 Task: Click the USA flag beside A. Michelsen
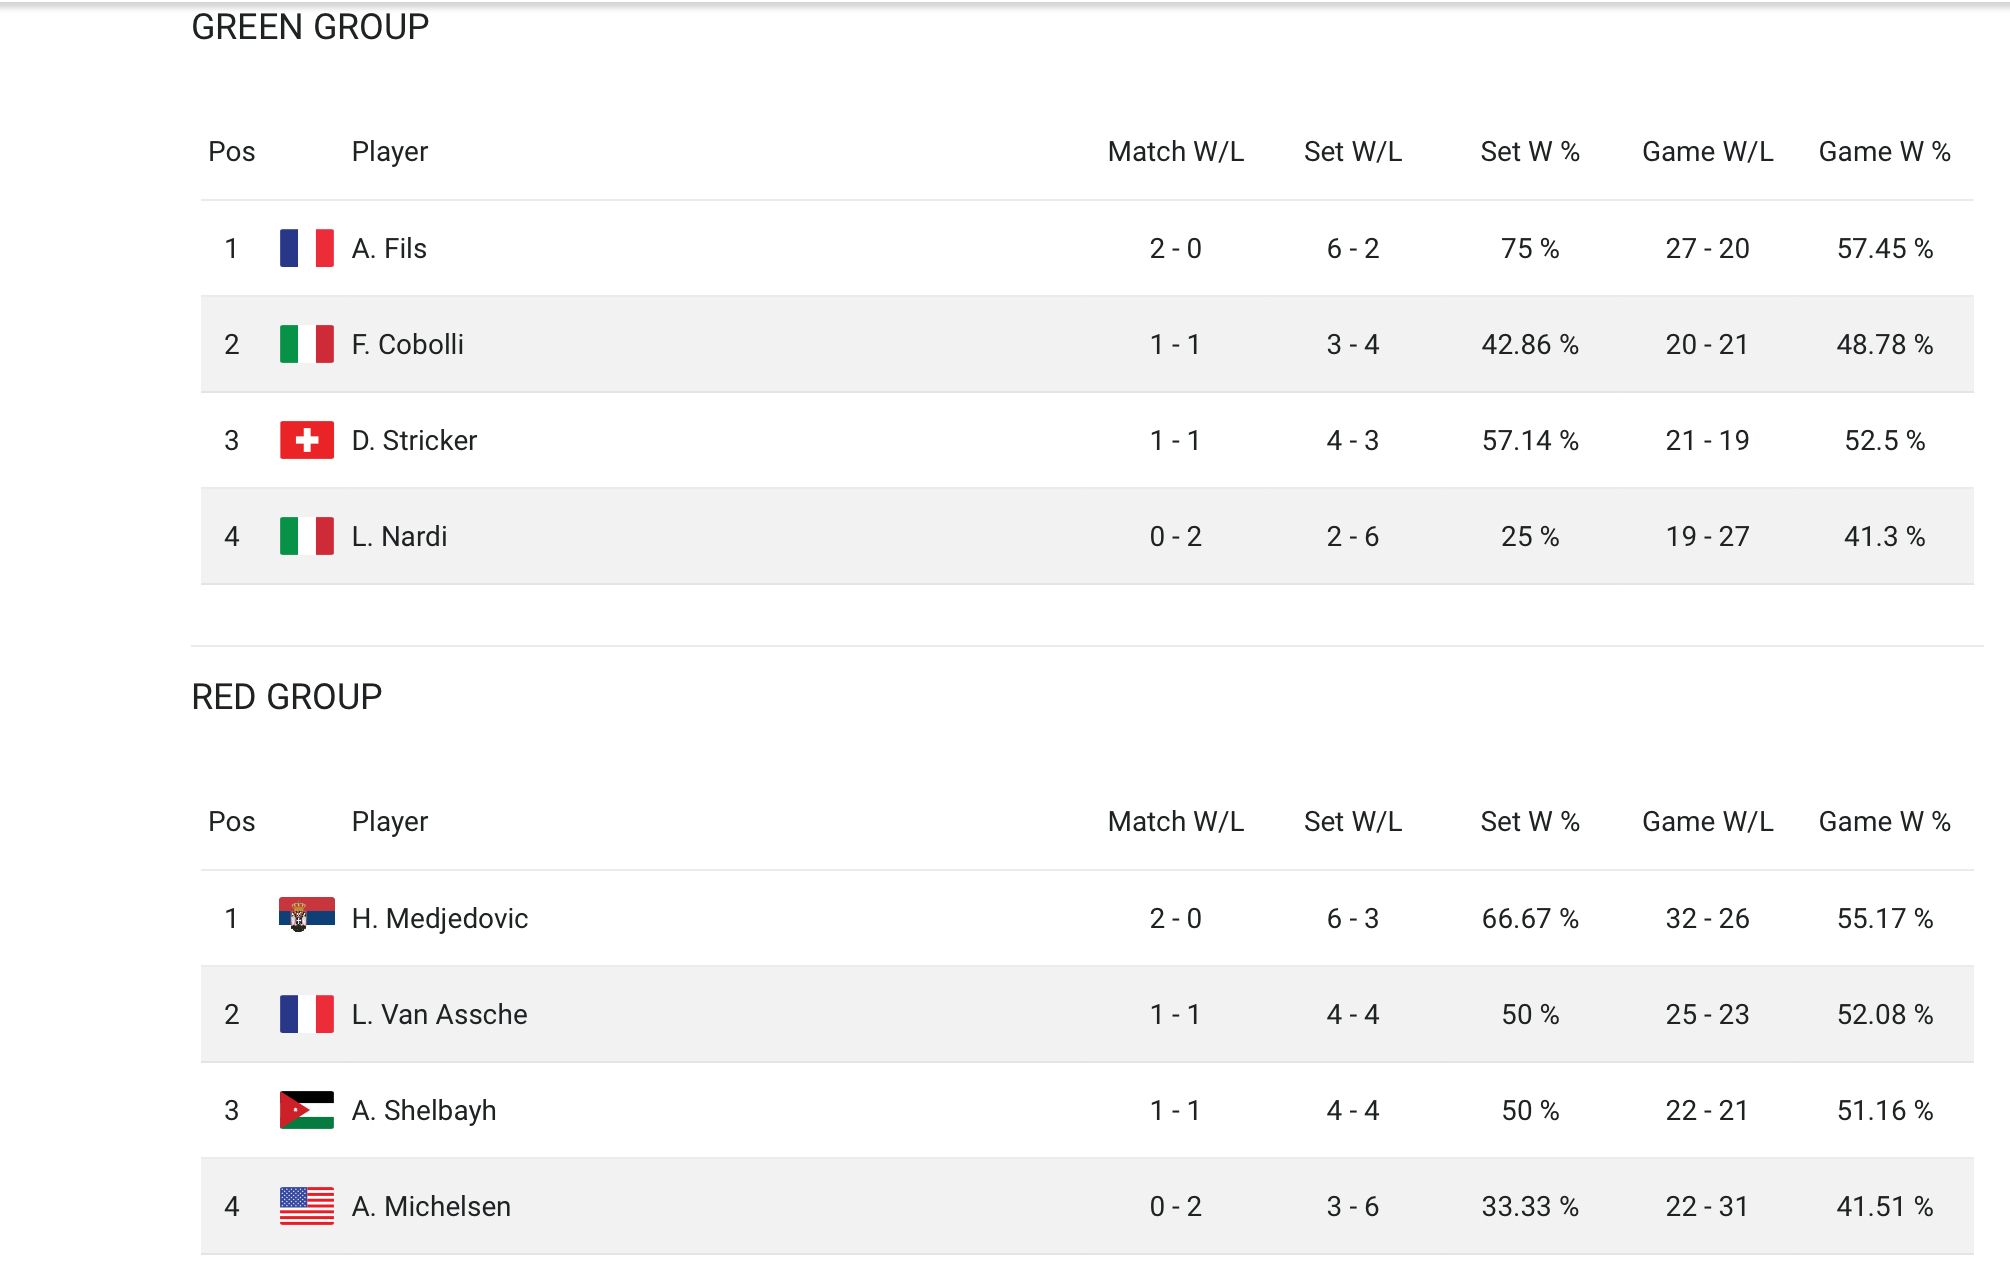306,1206
